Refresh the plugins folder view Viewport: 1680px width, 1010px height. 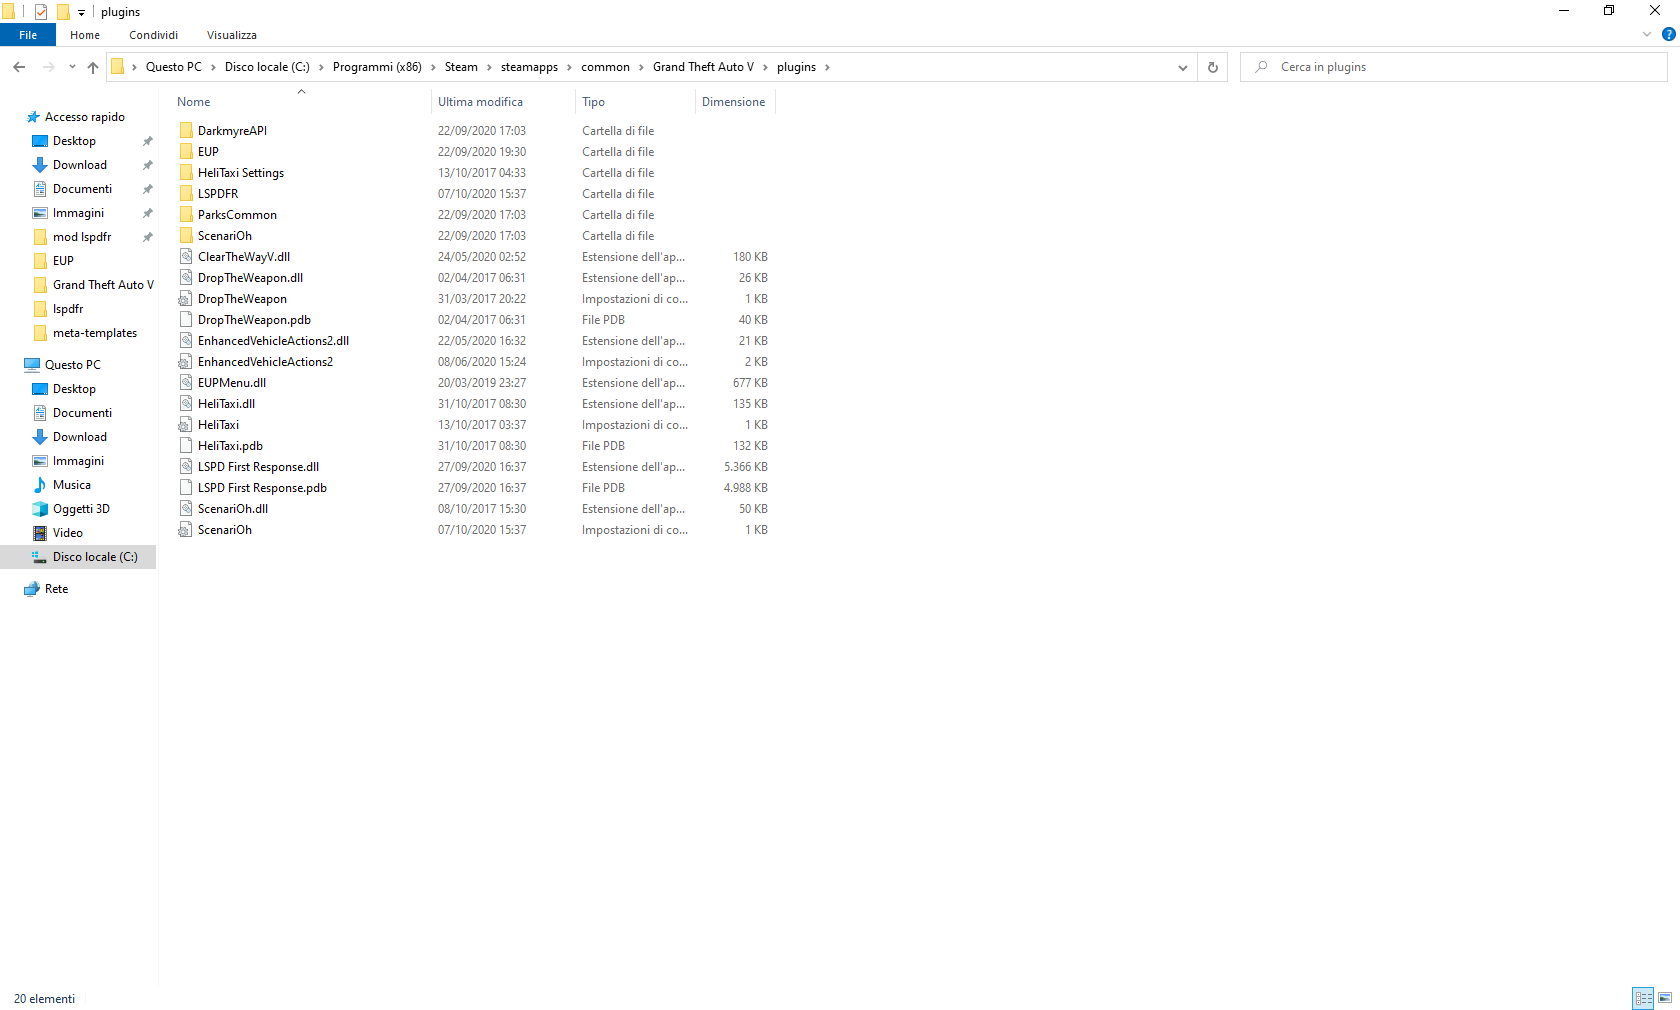(x=1213, y=67)
